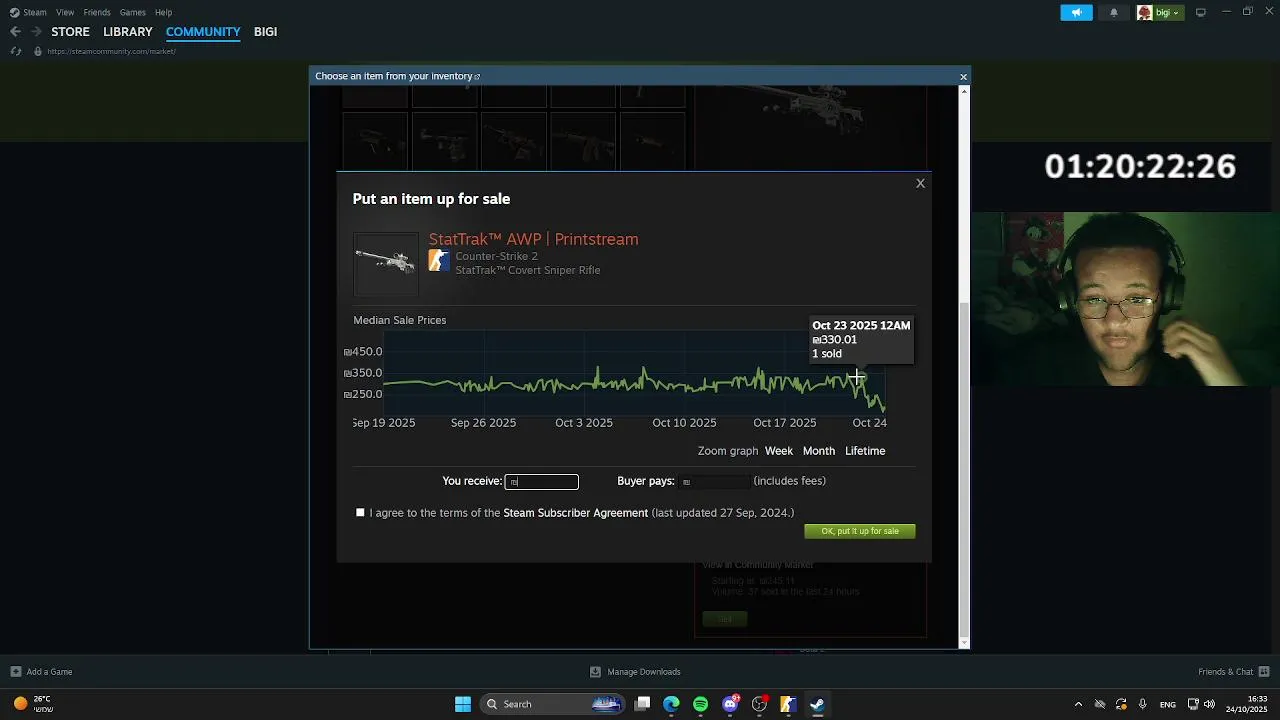Open the announcements megaphone button
The width and height of the screenshot is (1280, 720).
(x=1076, y=12)
